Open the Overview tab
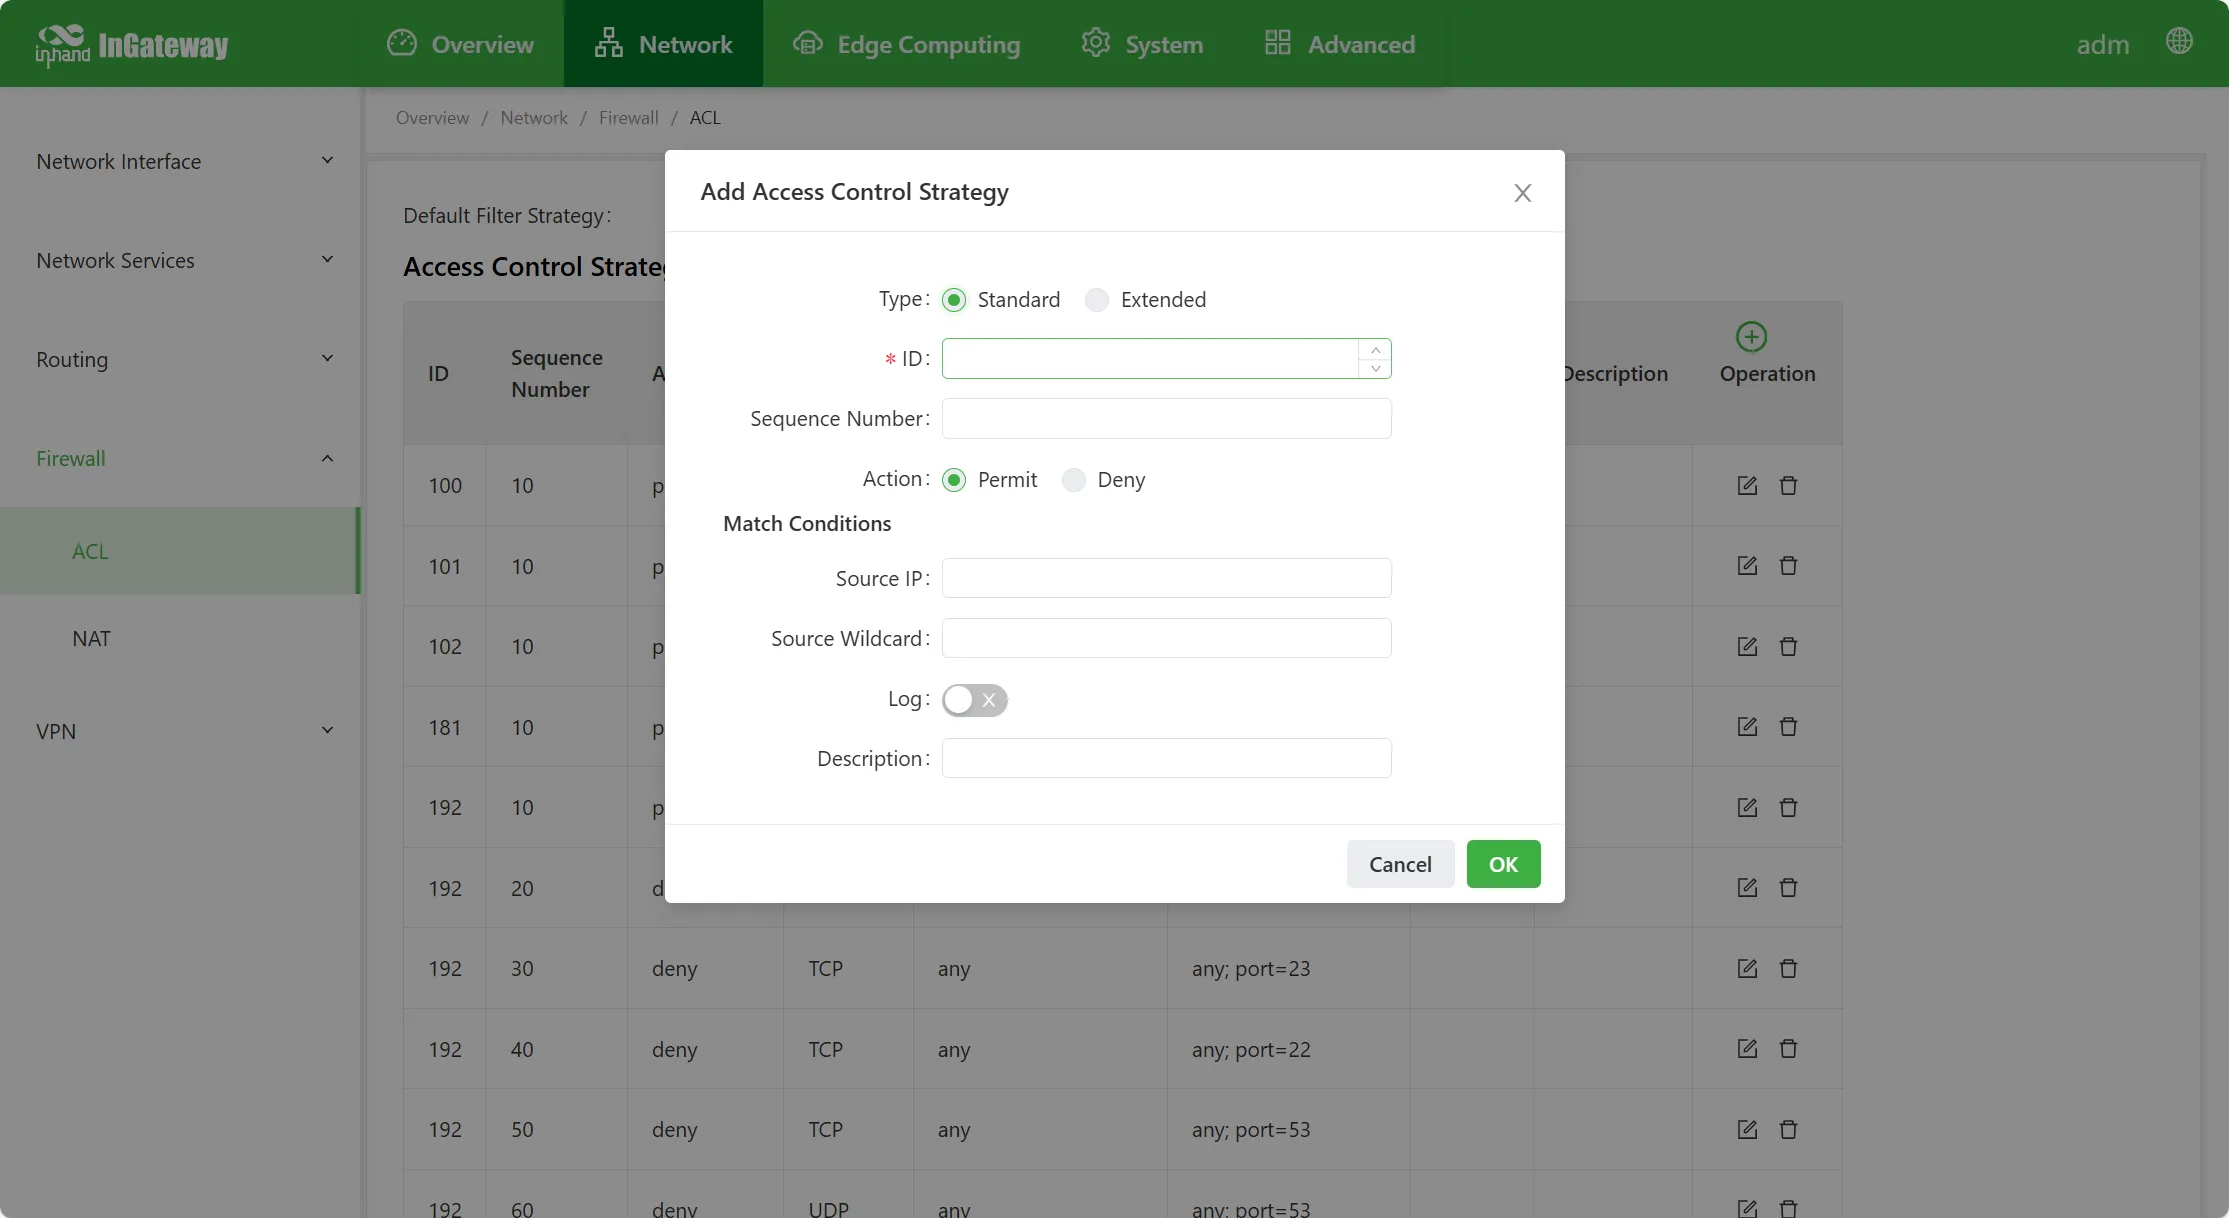 point(460,44)
